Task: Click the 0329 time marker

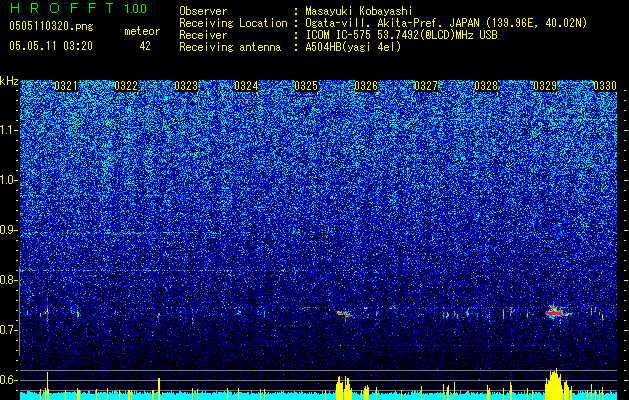Action: pyautogui.click(x=545, y=86)
